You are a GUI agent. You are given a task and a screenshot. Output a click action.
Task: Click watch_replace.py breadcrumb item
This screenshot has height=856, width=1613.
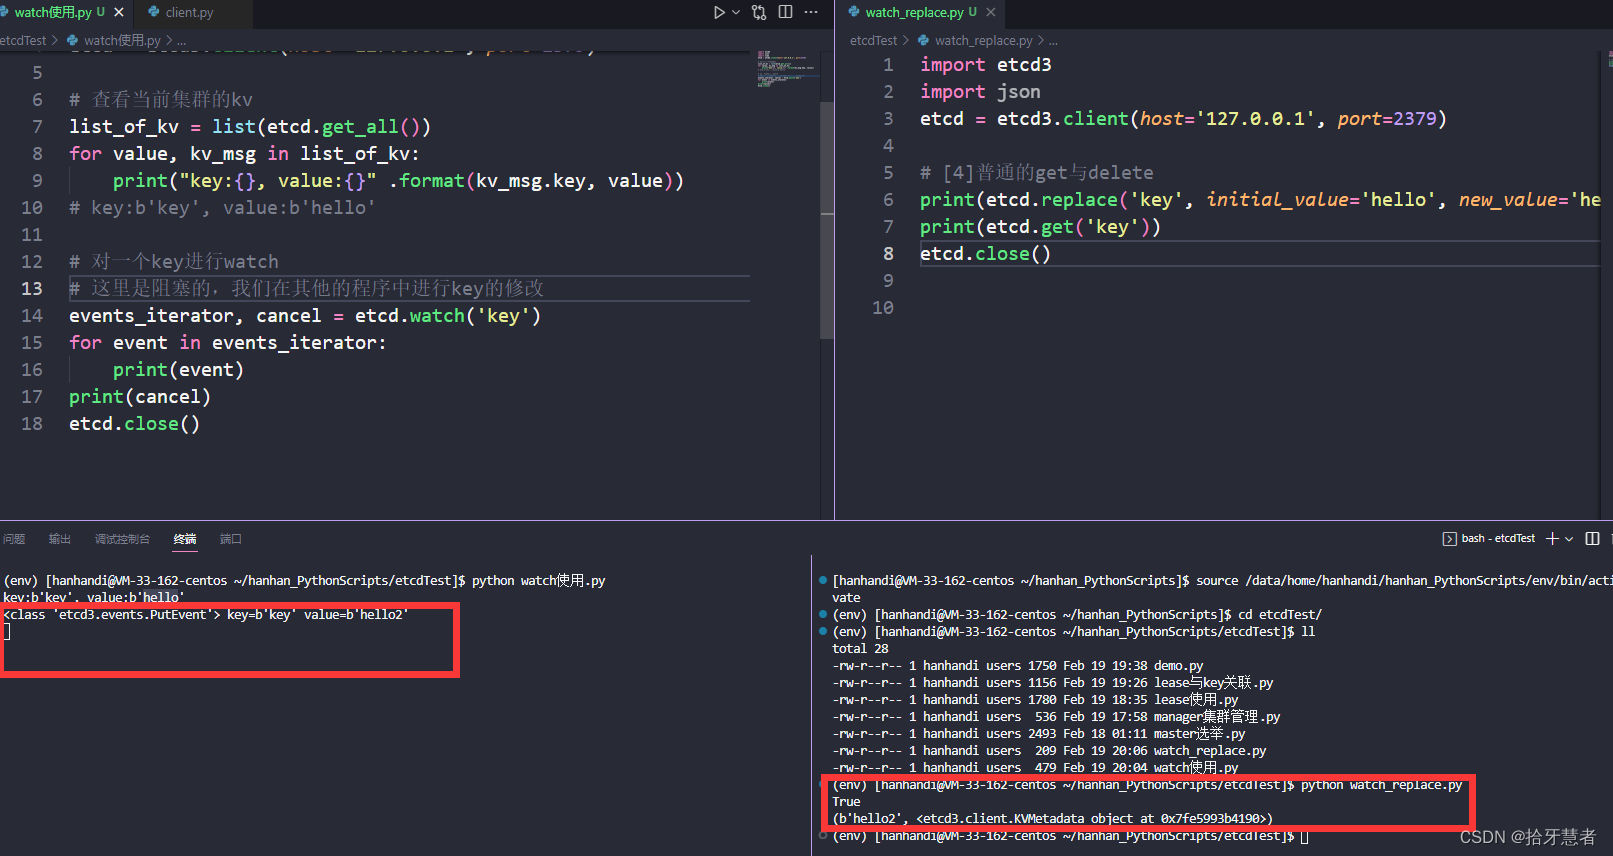[983, 40]
